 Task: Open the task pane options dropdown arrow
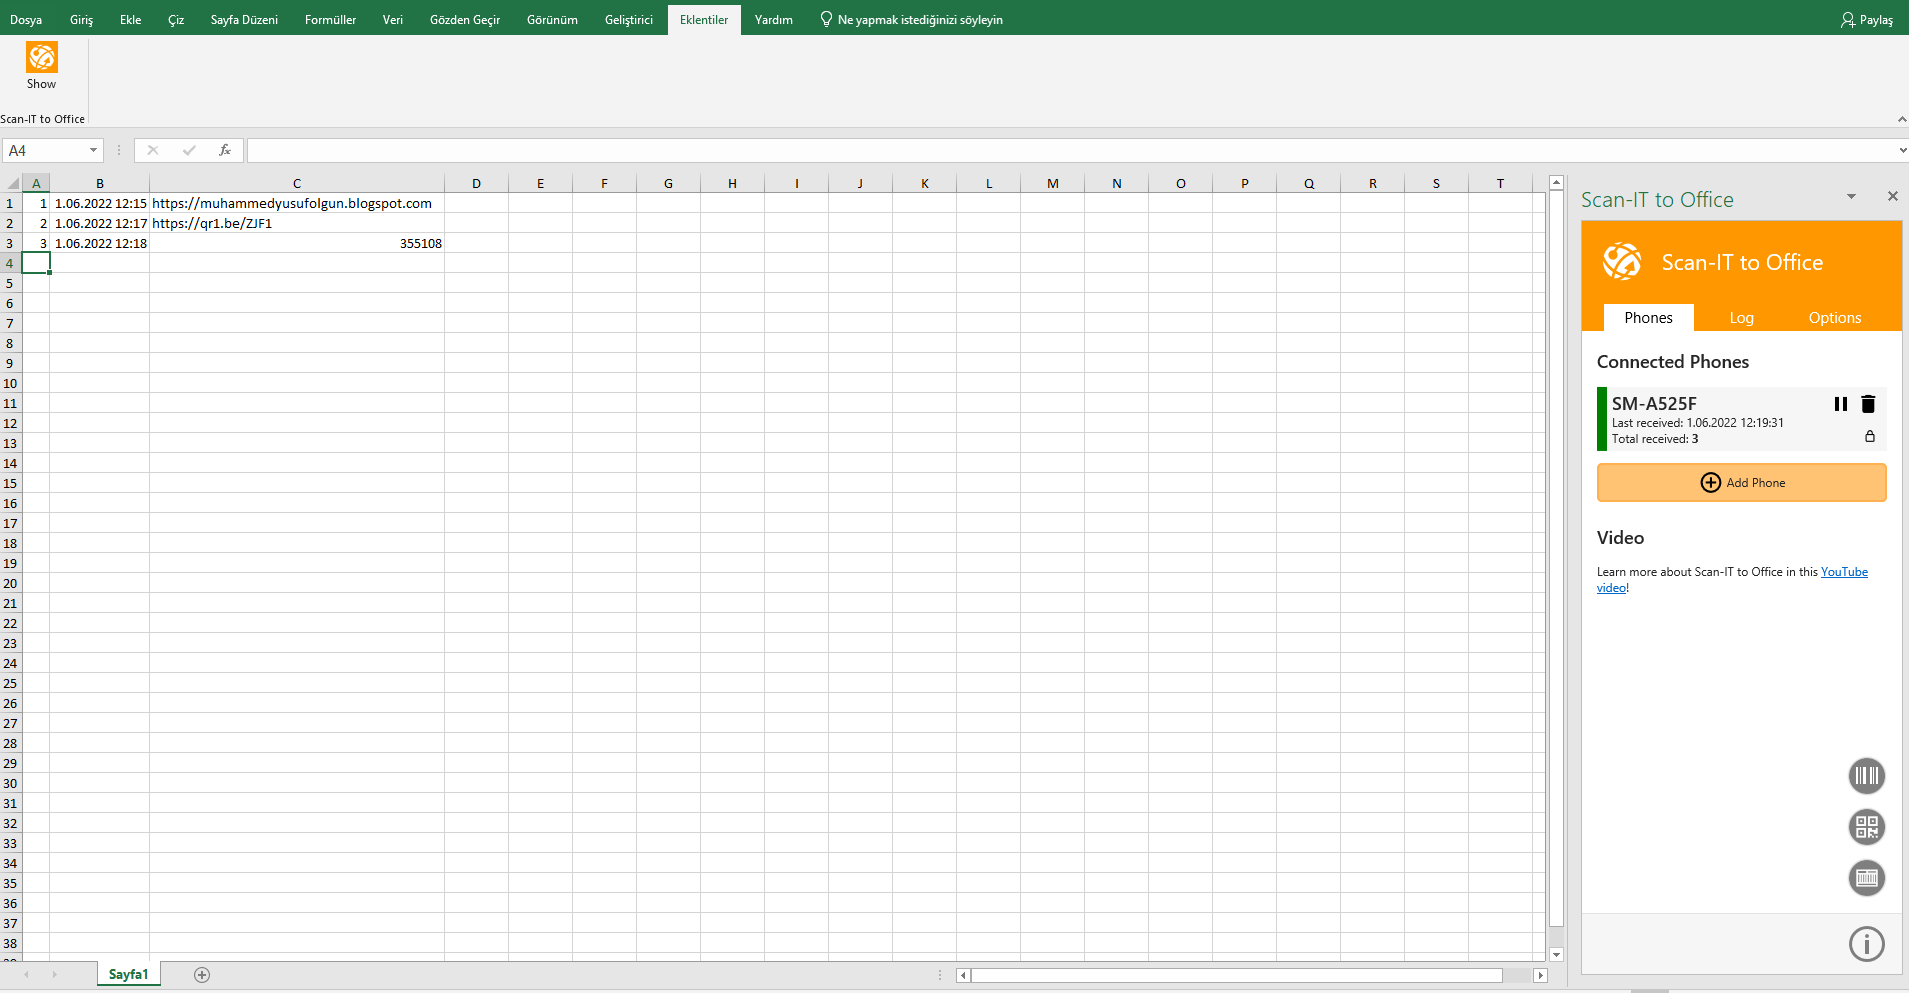(1851, 196)
